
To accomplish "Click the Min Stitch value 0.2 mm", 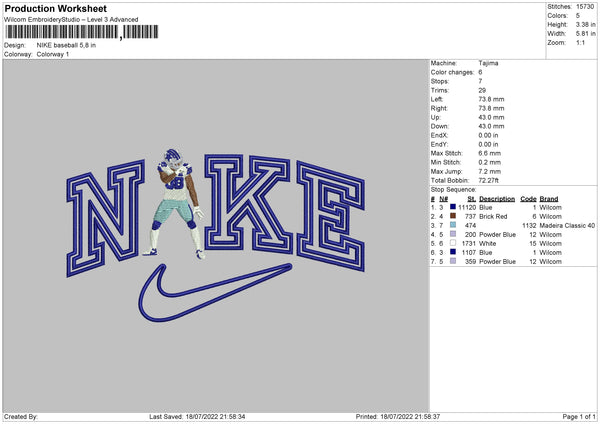I will point(489,162).
